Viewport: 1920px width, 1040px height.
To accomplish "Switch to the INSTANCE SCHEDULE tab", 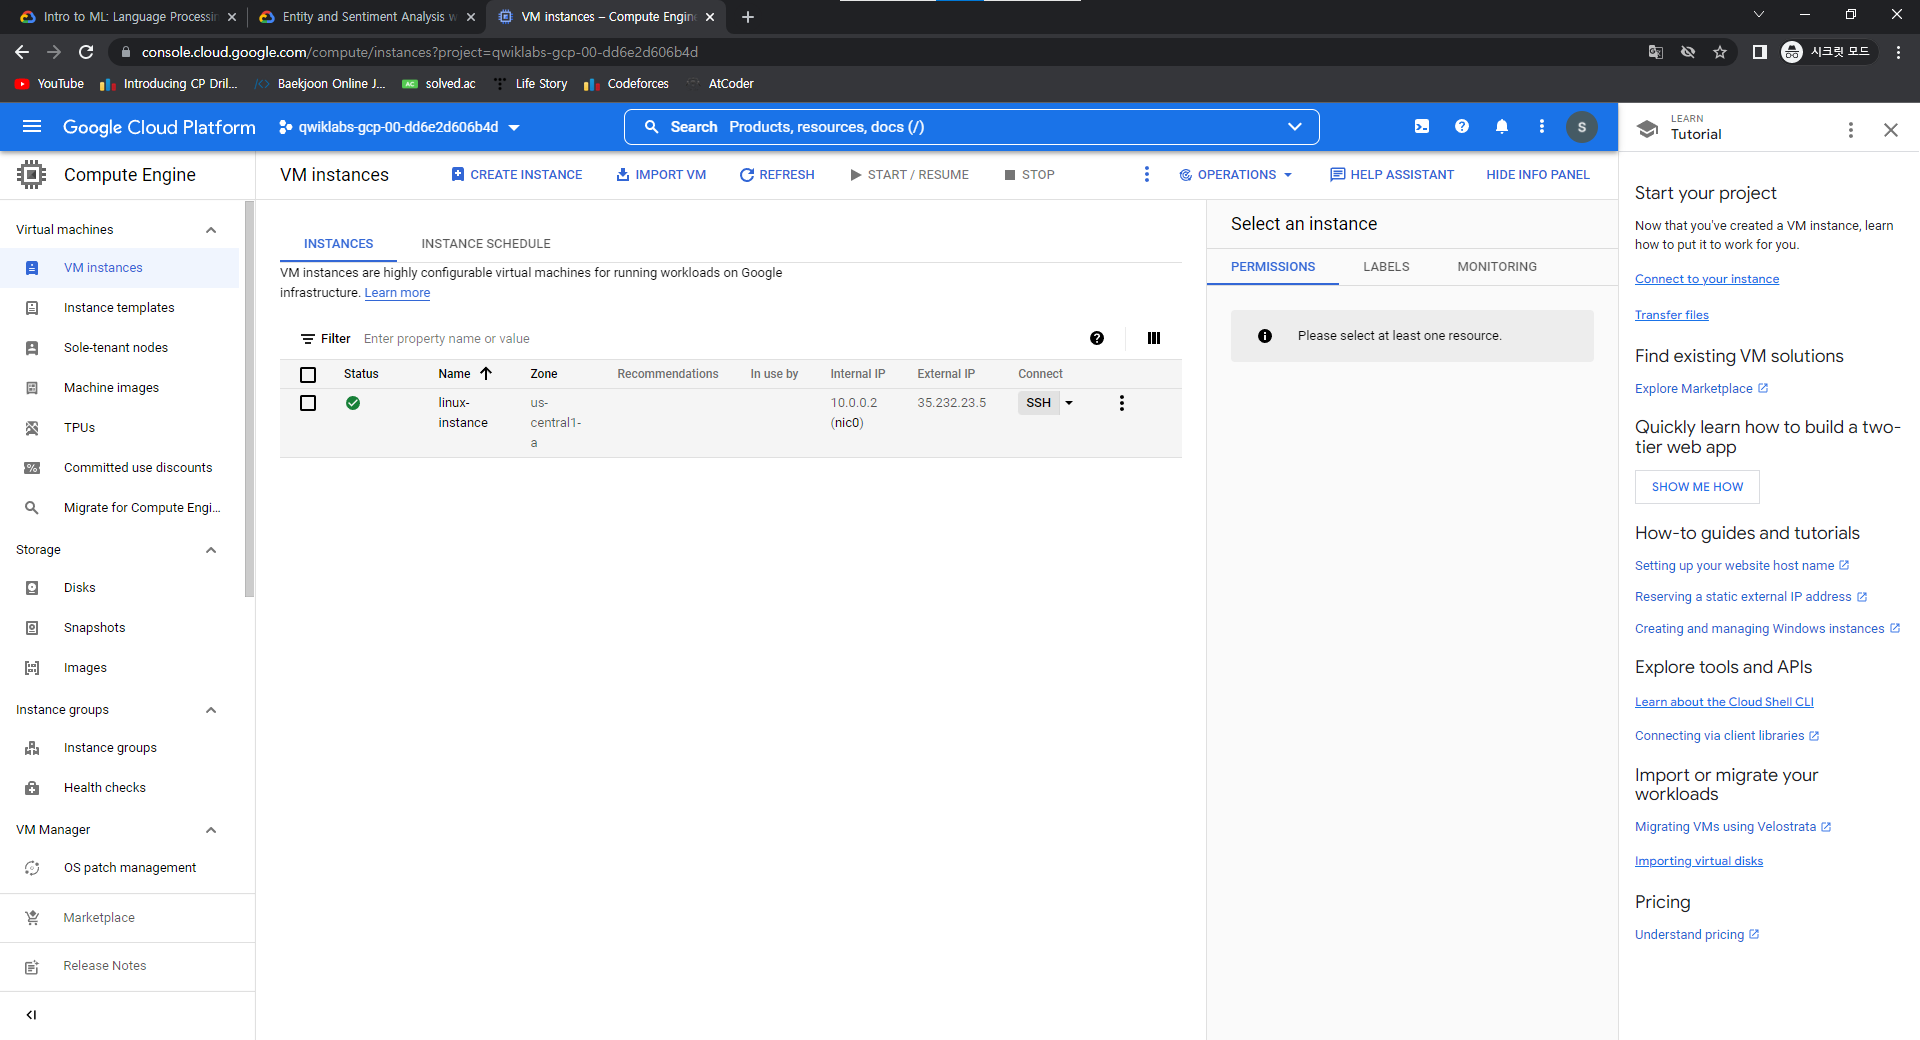I will click(x=485, y=243).
